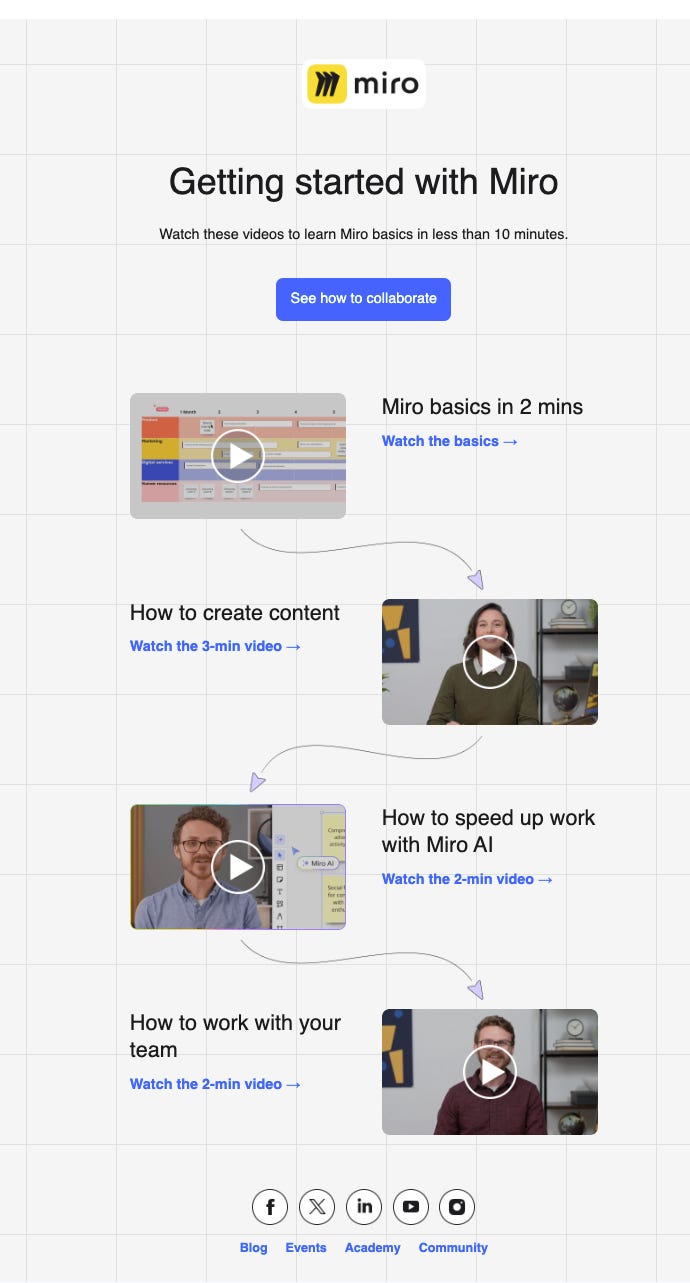Play the Miro basics board video

238,456
